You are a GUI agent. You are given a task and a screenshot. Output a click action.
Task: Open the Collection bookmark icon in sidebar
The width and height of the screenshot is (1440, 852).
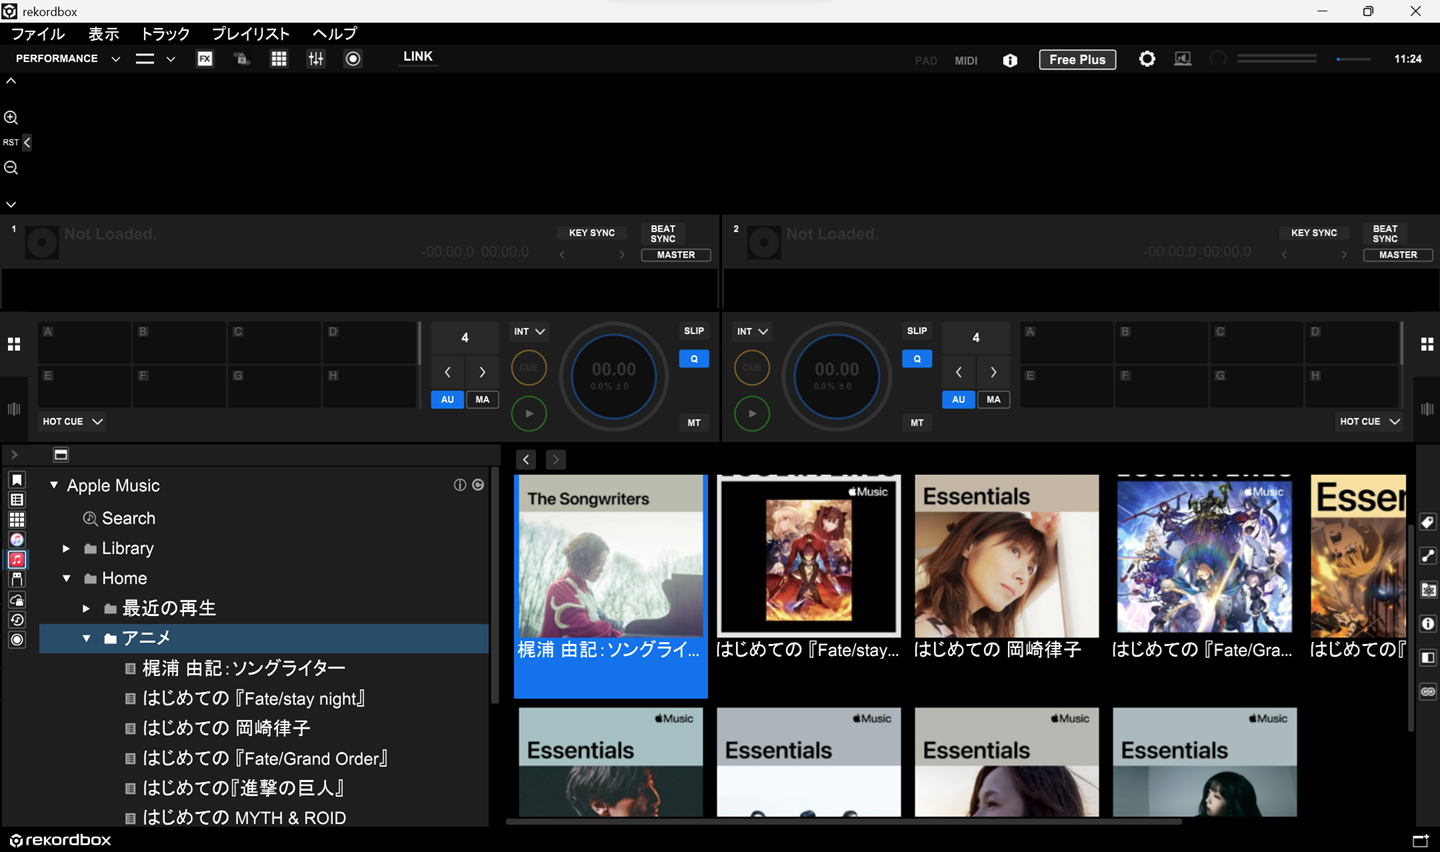[17, 480]
